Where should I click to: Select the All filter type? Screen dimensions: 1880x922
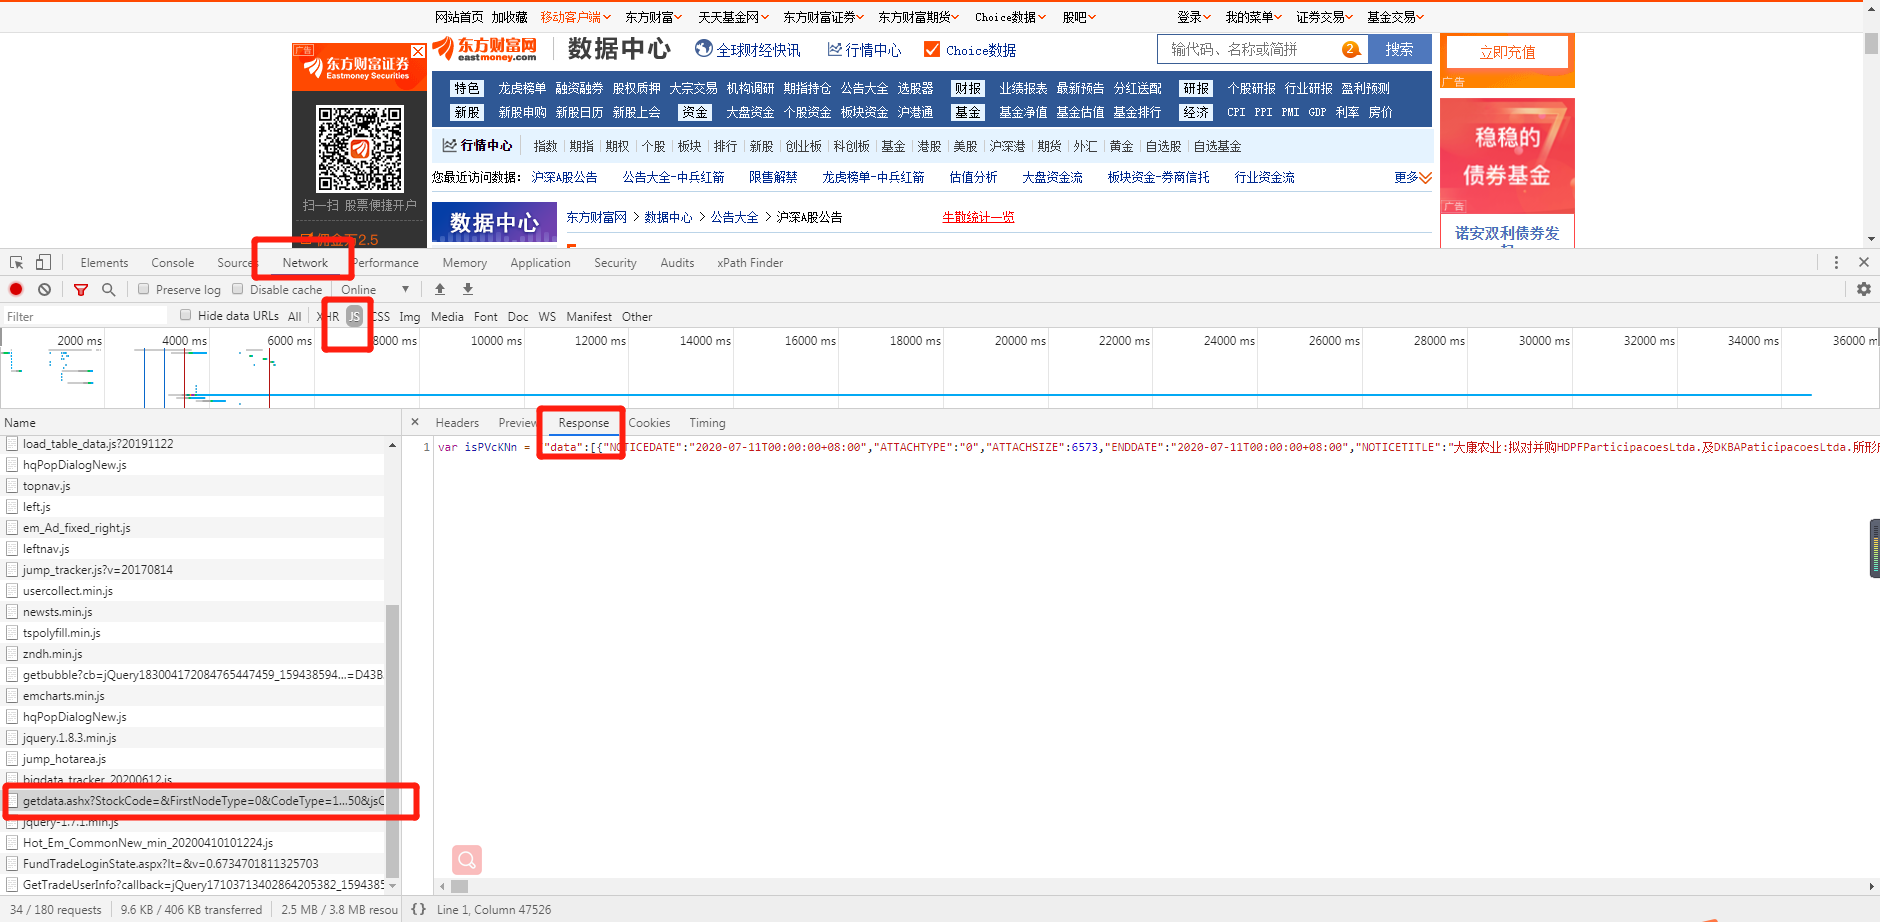tap(295, 316)
